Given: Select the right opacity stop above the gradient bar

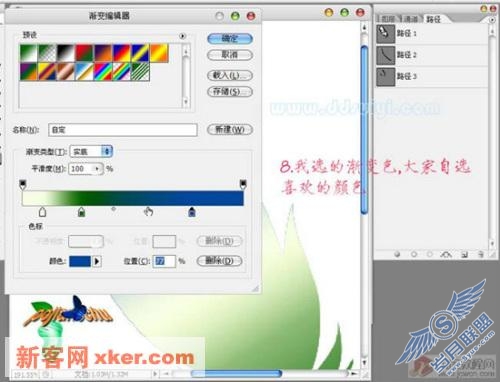Looking at the screenshot, I should pyautogui.click(x=243, y=184).
